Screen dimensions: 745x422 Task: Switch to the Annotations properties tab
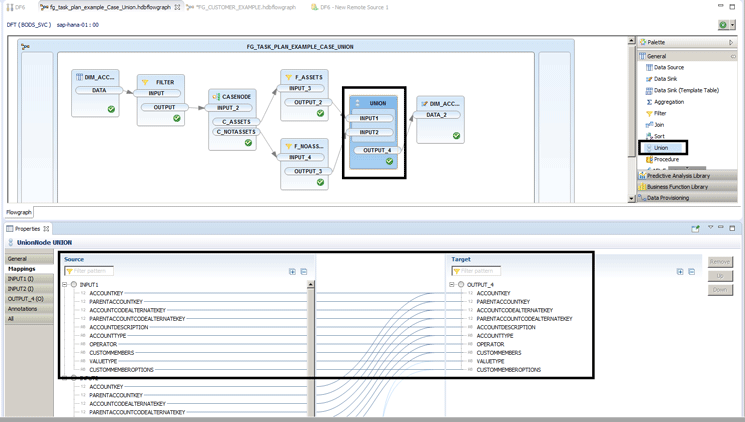[24, 309]
